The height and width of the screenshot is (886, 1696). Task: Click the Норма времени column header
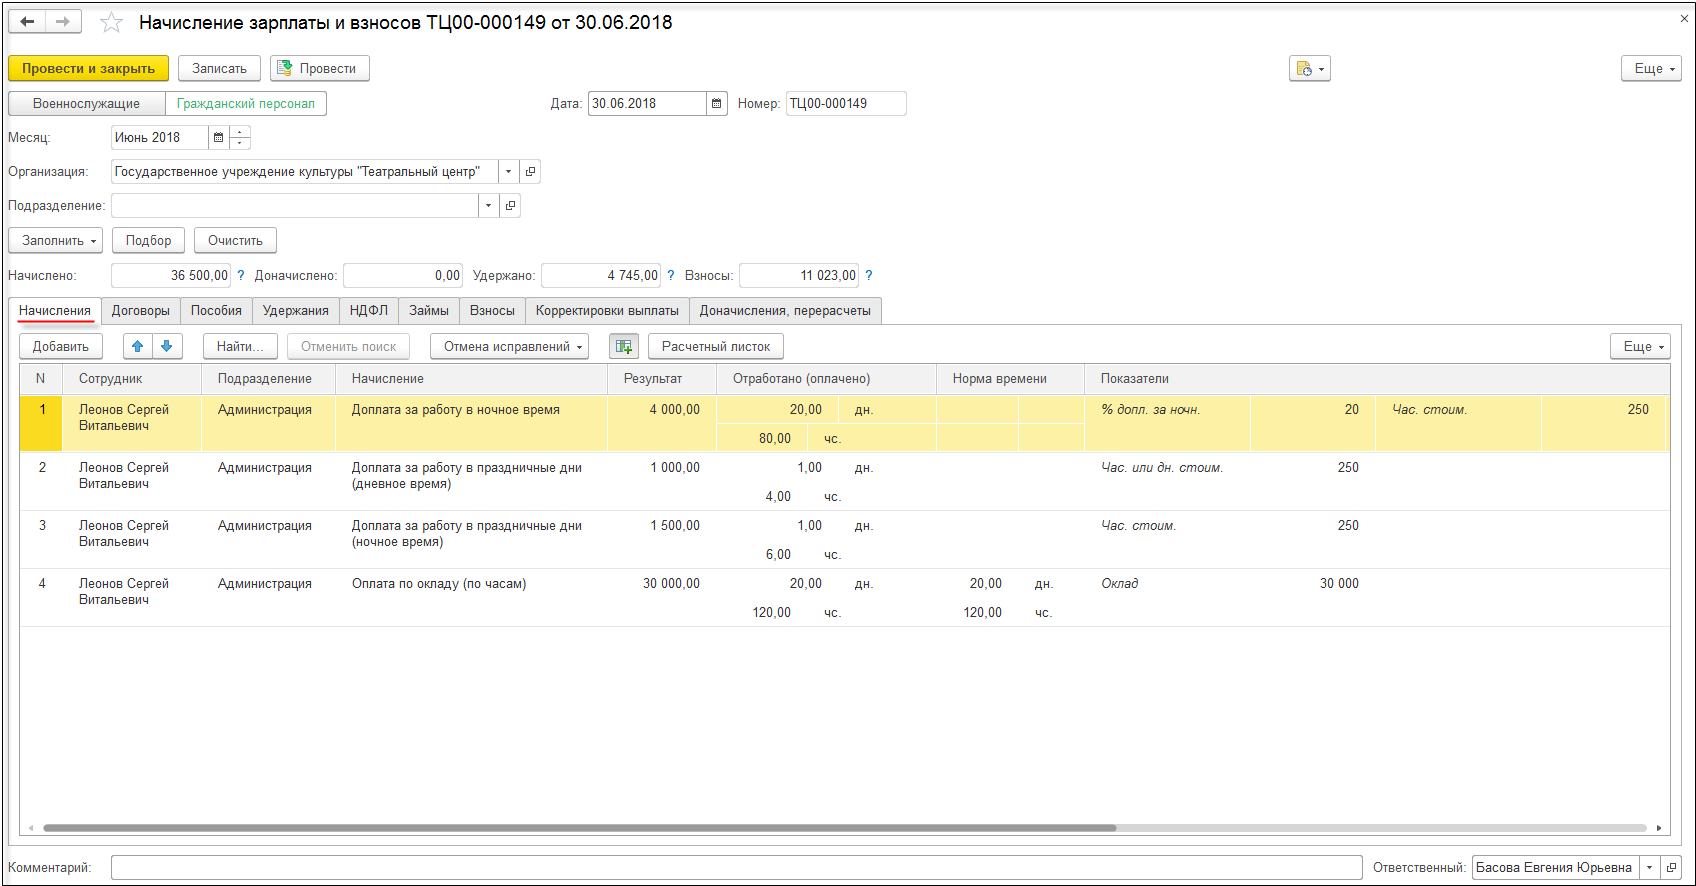1010,379
